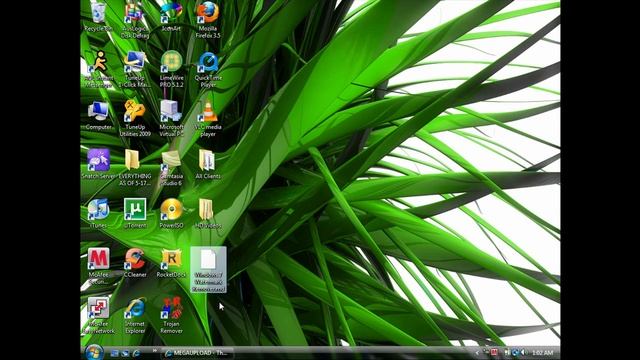Select the Windows 7 Watermark Remover file
Screen dimensions: 640x360
(208, 269)
